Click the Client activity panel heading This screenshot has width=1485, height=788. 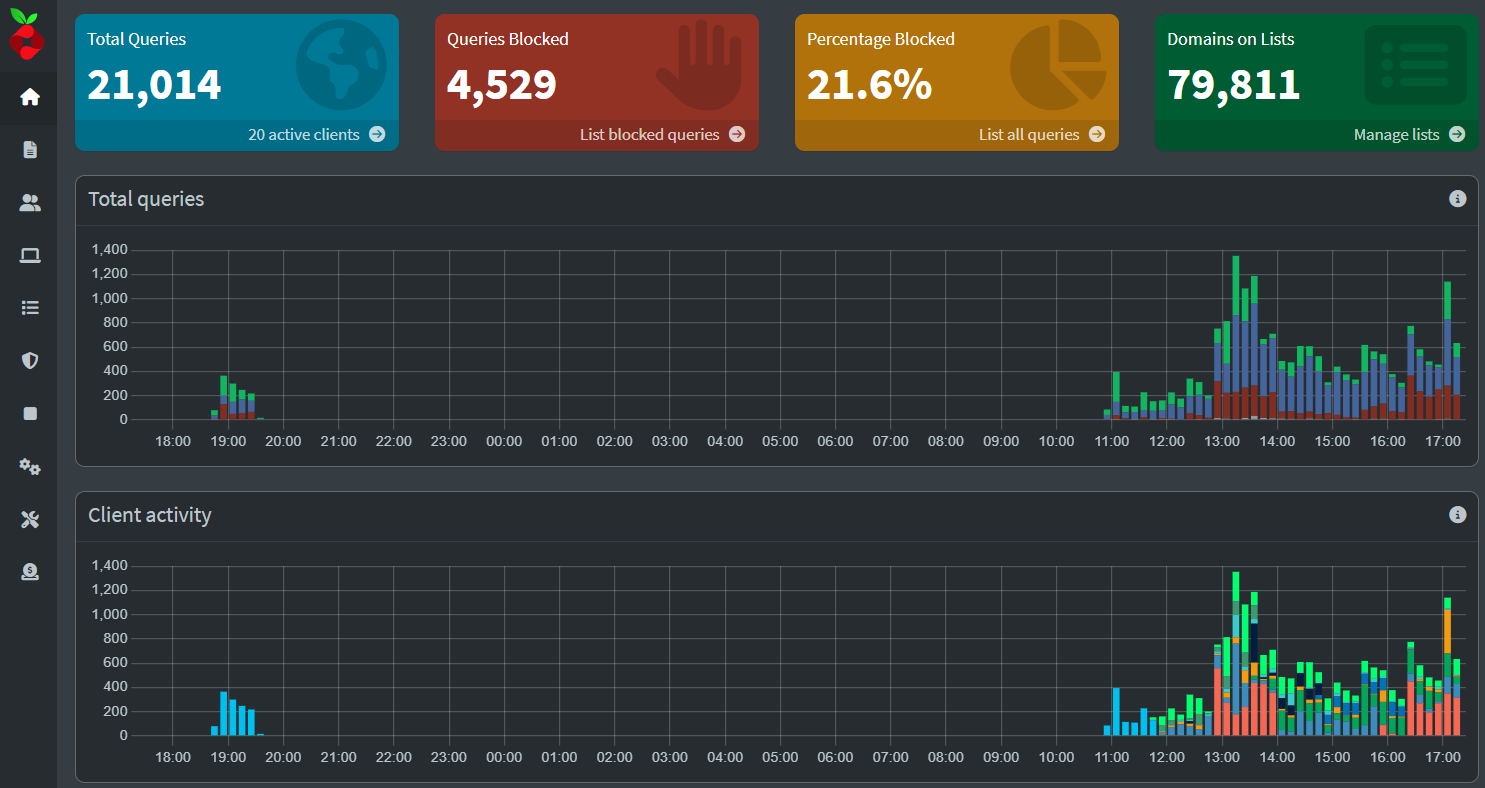coord(150,515)
